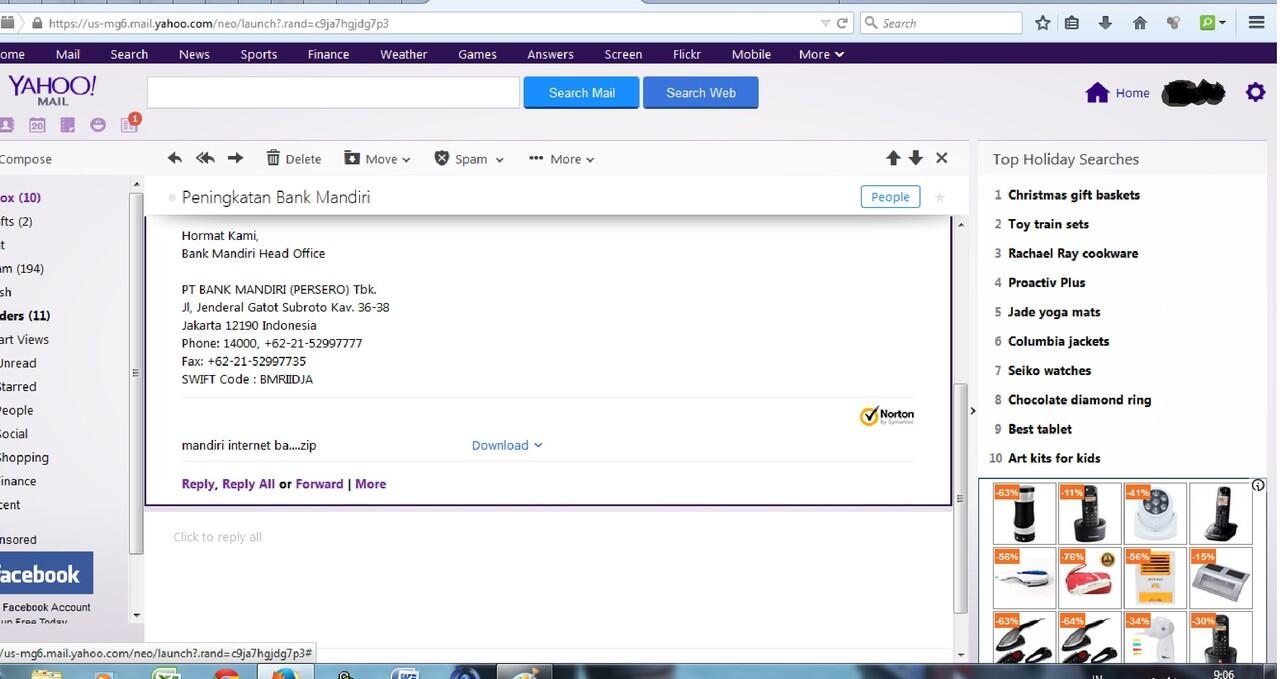Screen dimensions: 1280x679
Task: Open the Sports menu item
Action: (x=258, y=54)
